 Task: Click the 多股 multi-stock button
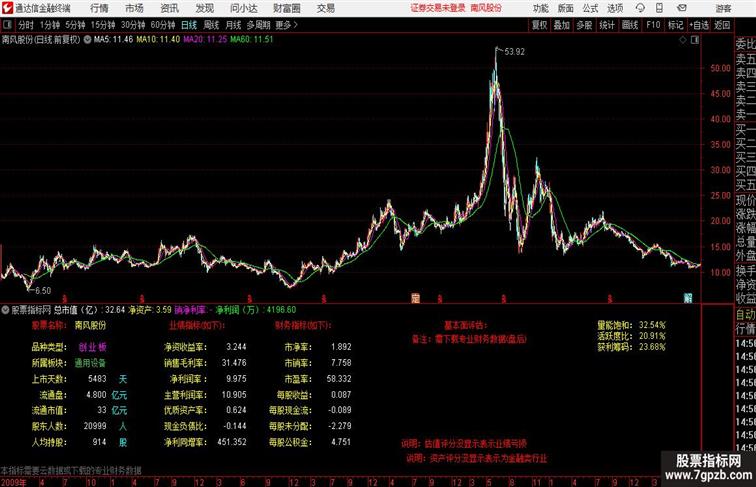[584, 25]
